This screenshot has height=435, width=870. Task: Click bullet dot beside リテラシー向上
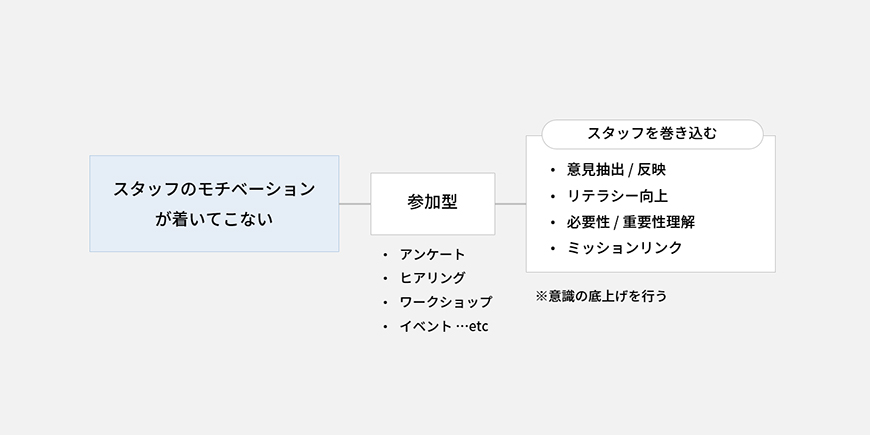[552, 196]
